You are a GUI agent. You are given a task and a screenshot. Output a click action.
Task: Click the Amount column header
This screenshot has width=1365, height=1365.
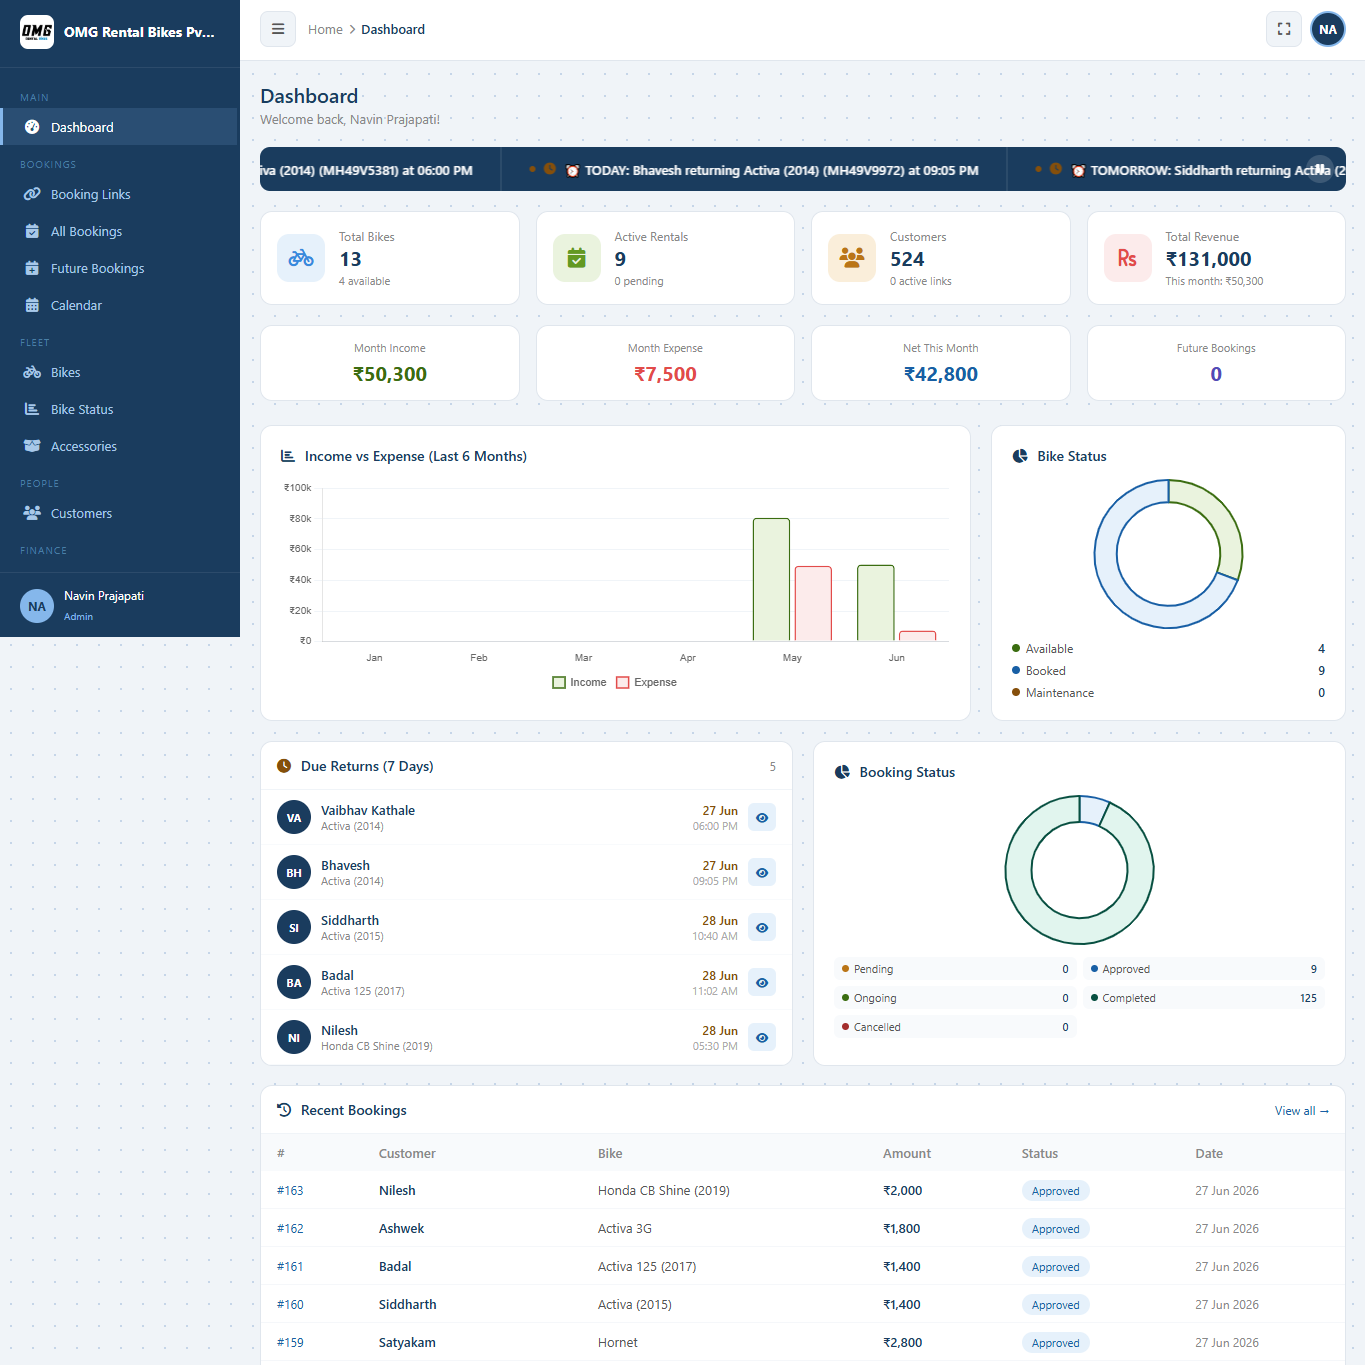pos(907,1153)
